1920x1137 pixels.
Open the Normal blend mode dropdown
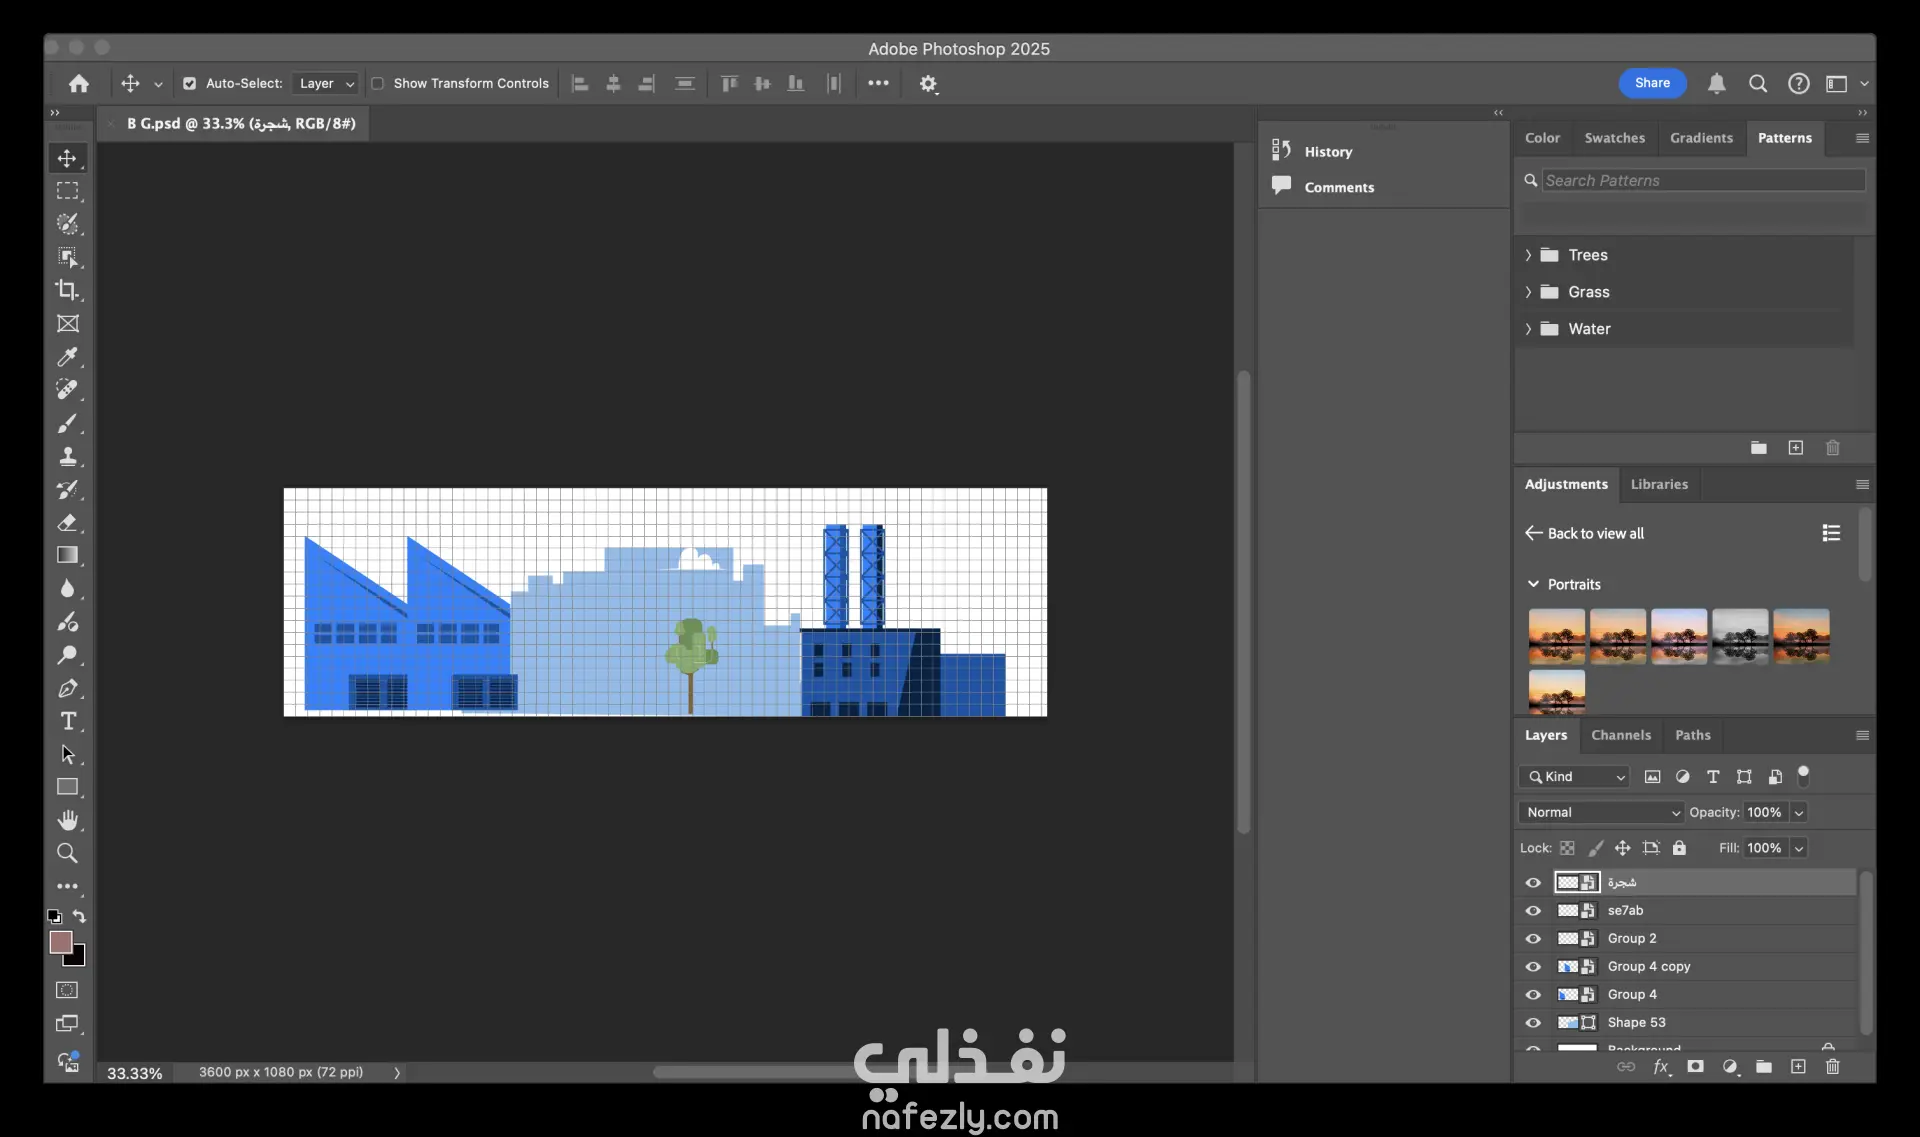coord(1601,812)
